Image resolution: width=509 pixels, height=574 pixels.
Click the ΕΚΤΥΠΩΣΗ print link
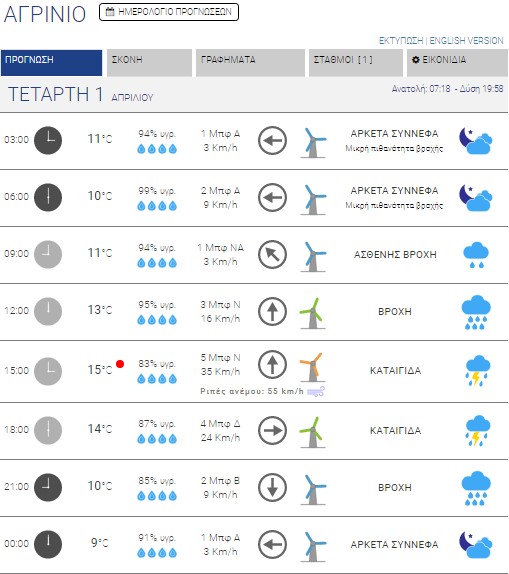(x=401, y=41)
